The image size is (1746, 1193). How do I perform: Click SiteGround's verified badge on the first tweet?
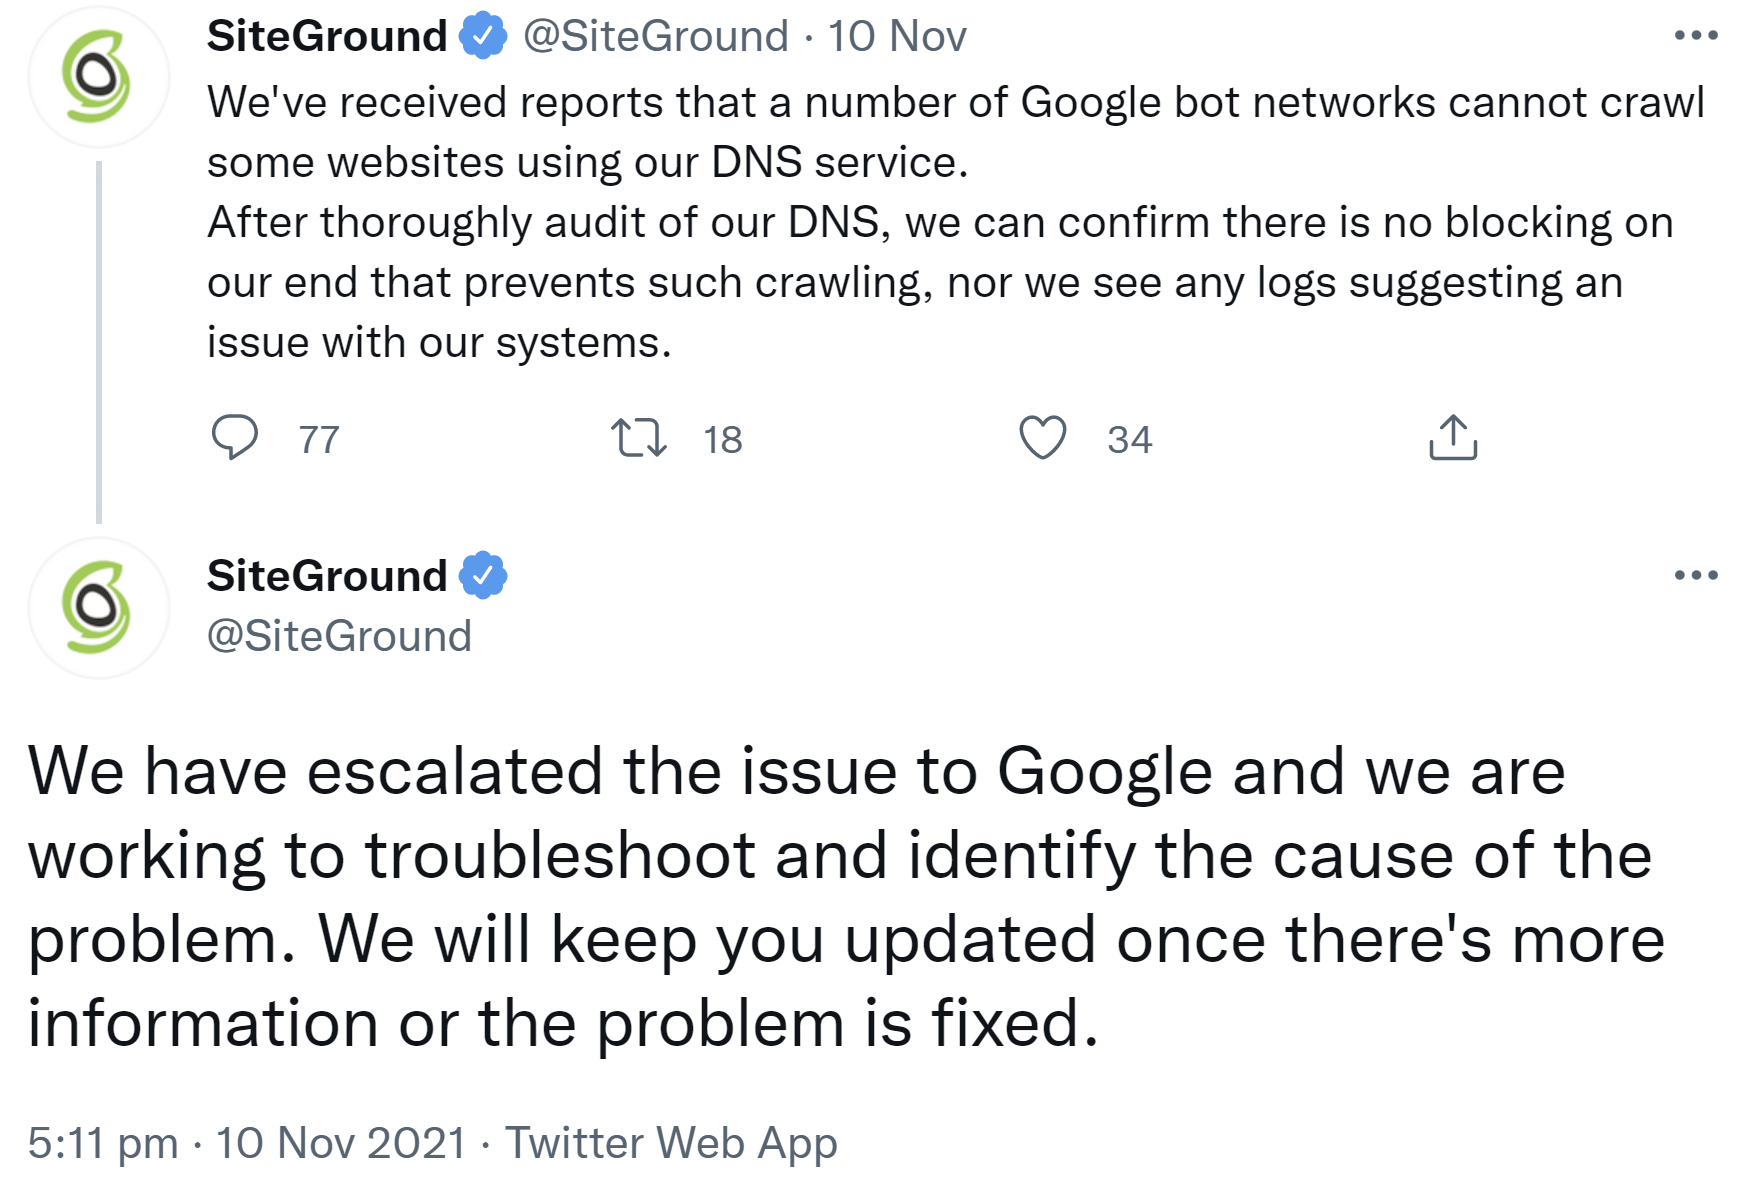point(484,34)
